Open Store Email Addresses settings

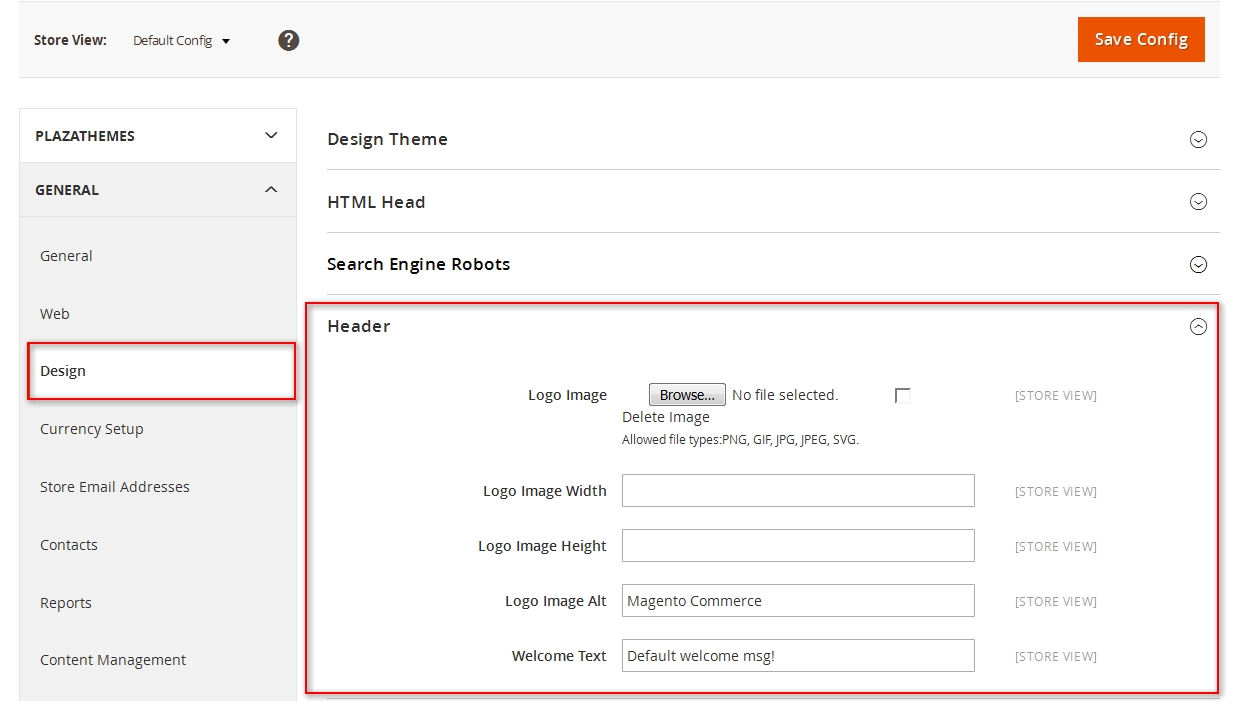click(115, 487)
